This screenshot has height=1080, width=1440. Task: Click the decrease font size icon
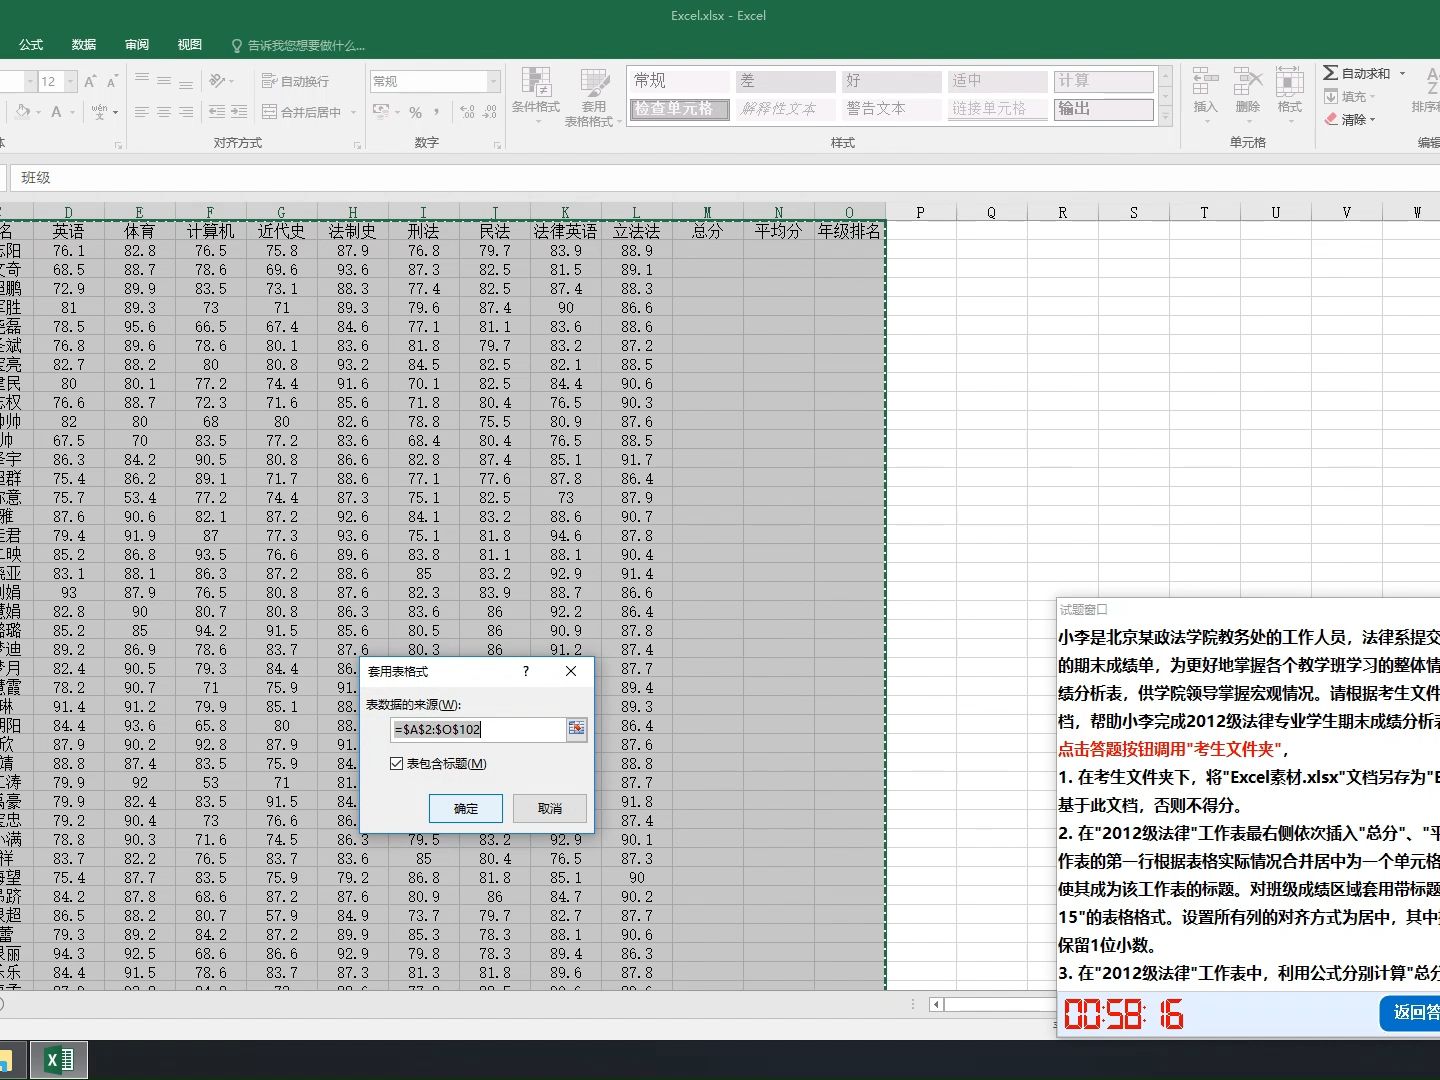[112, 81]
